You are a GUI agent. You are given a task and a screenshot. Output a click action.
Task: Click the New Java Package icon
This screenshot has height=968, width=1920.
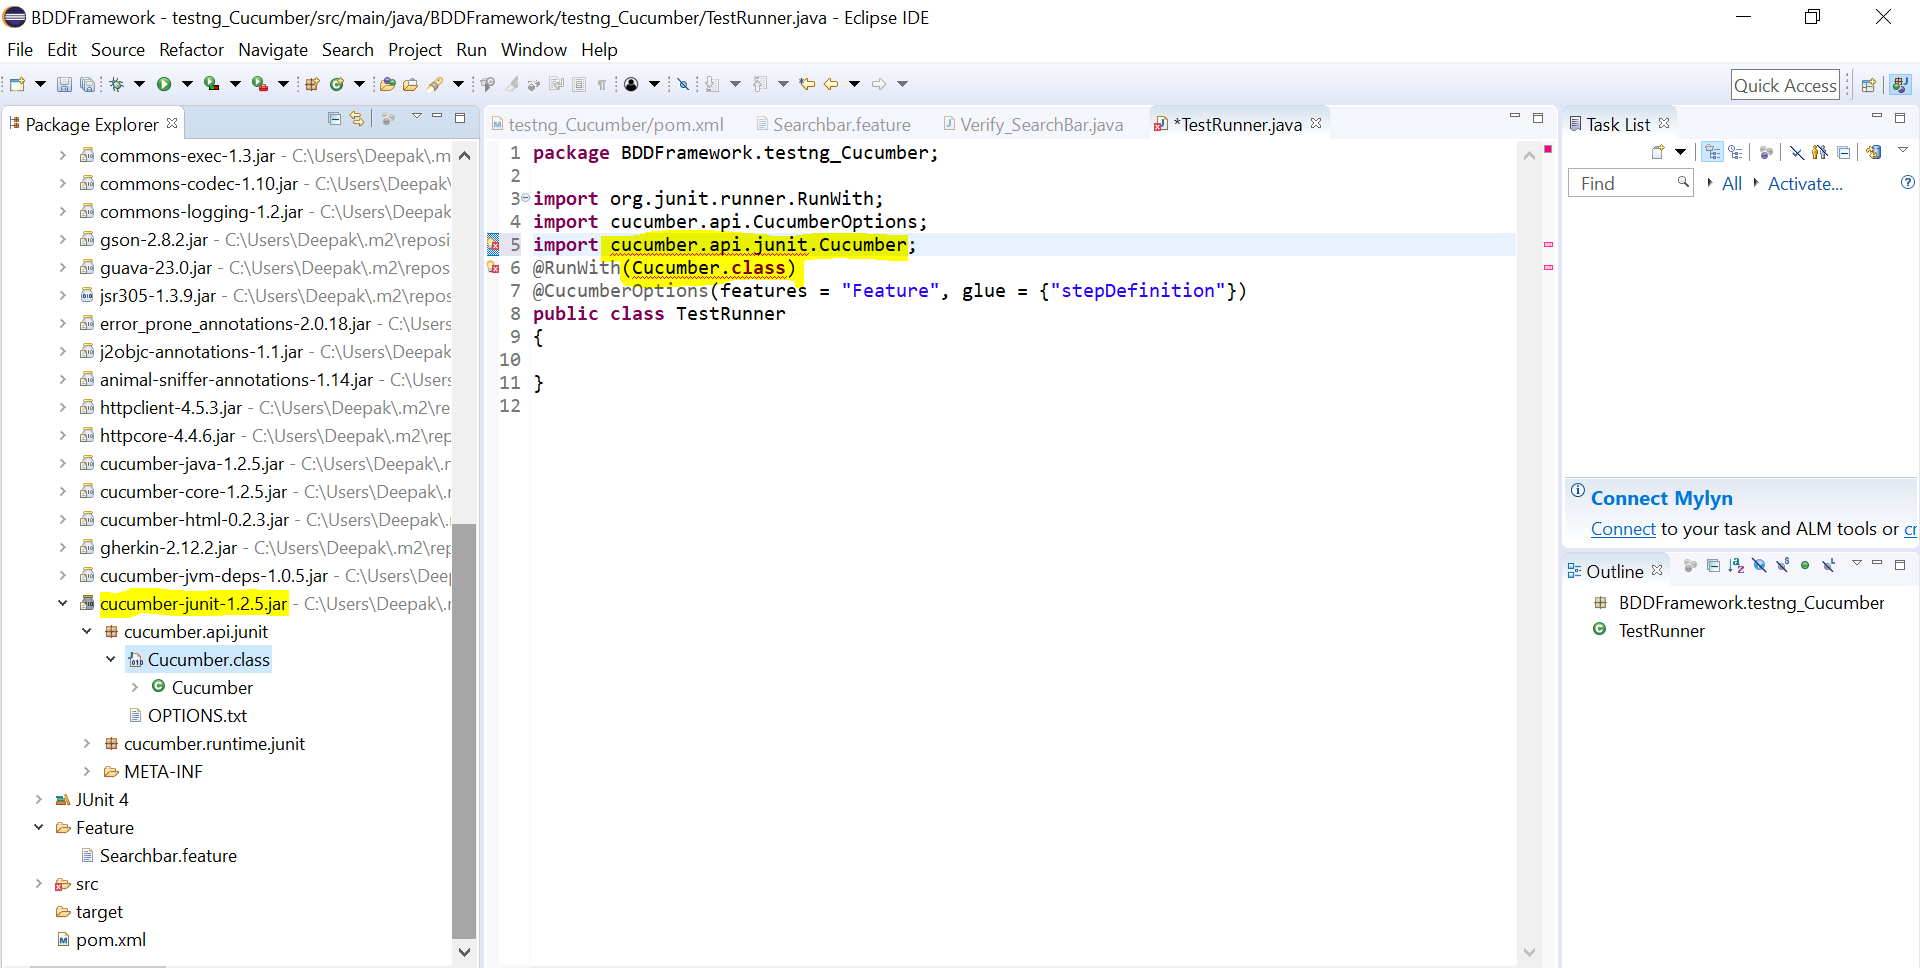click(312, 84)
